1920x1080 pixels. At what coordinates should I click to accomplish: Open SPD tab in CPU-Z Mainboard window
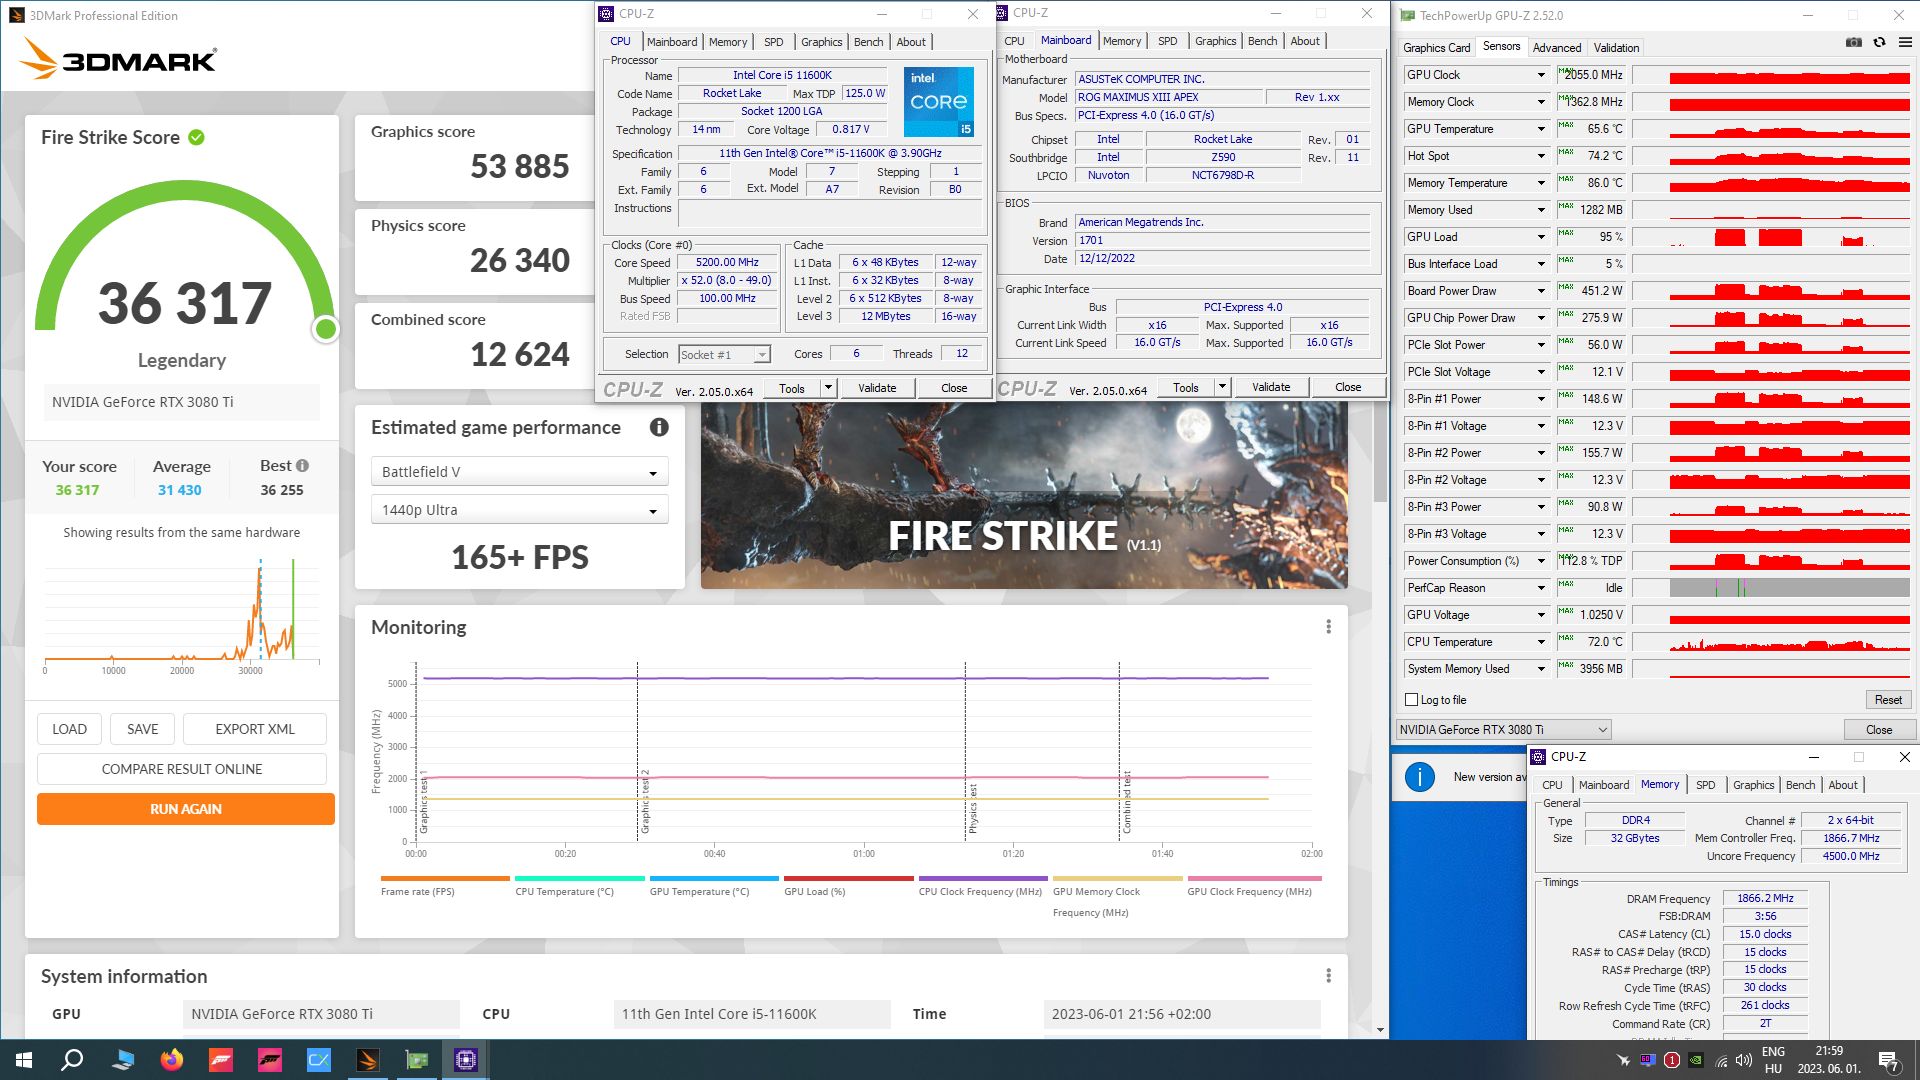1167,41
